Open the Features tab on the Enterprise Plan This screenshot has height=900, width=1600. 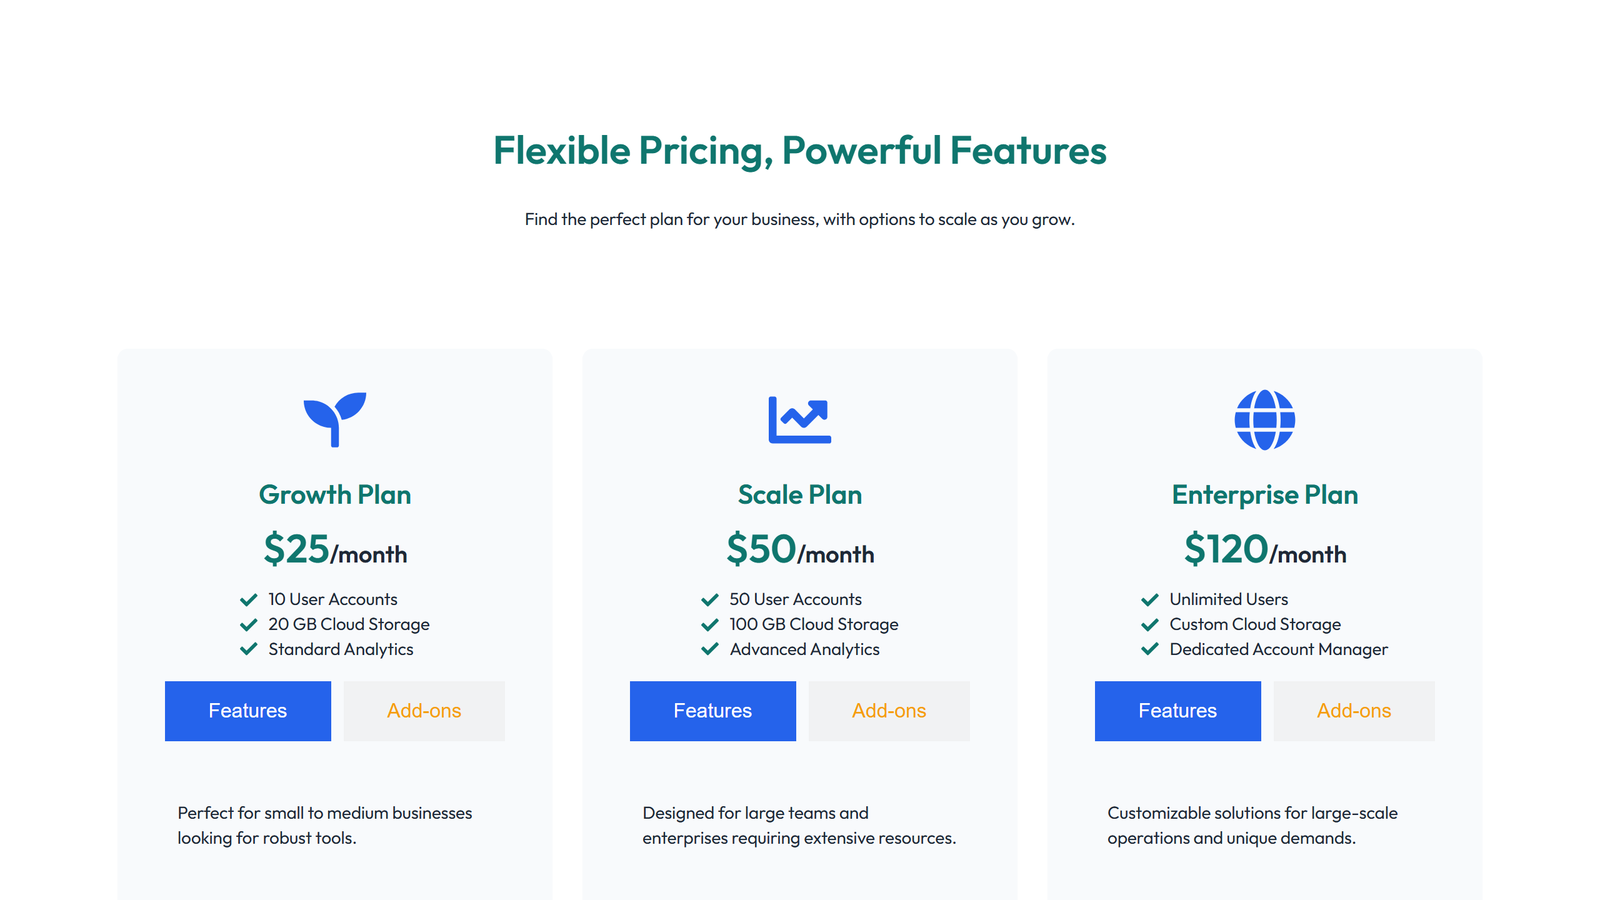[1177, 711]
